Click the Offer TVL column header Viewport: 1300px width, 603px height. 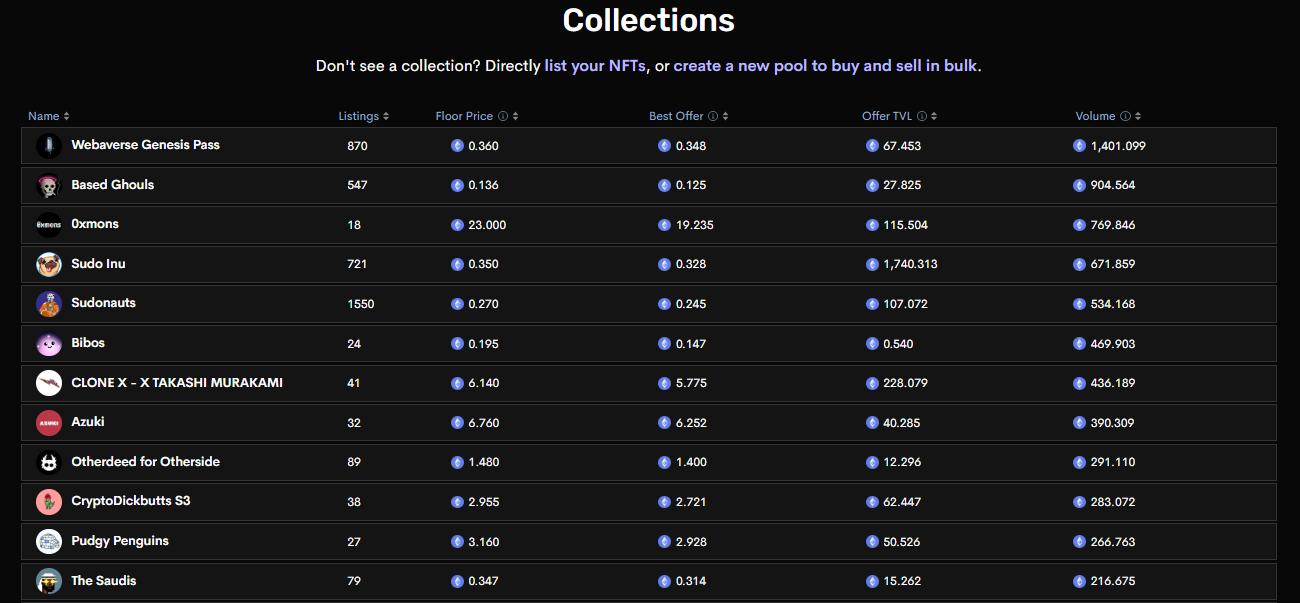[887, 116]
